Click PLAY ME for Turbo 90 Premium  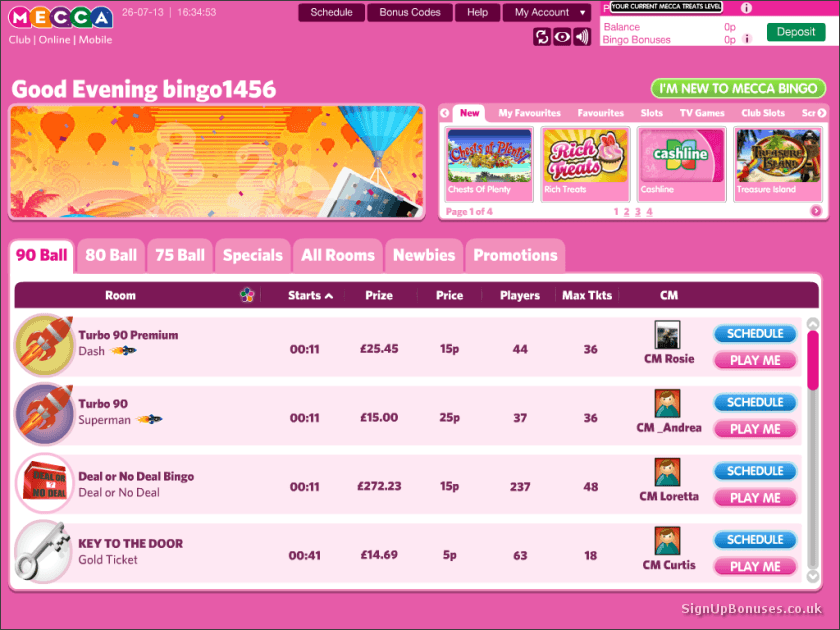[755, 361]
